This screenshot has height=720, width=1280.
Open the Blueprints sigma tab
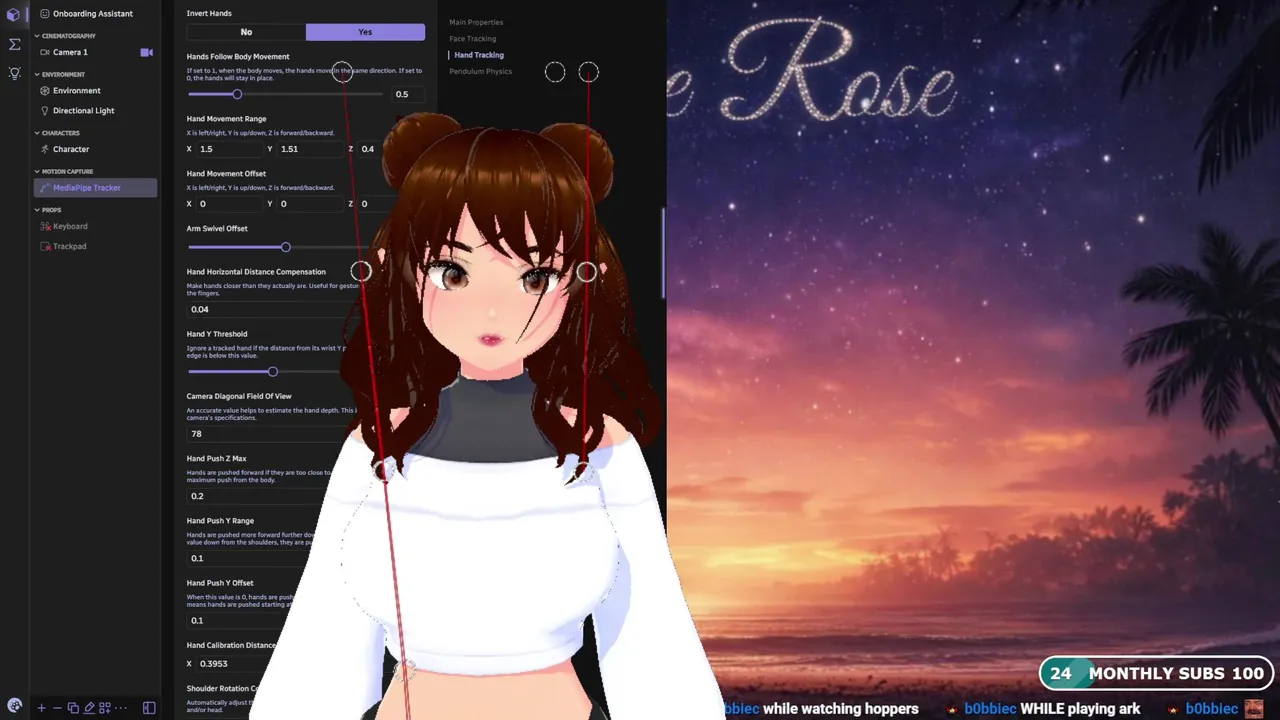pyautogui.click(x=14, y=44)
